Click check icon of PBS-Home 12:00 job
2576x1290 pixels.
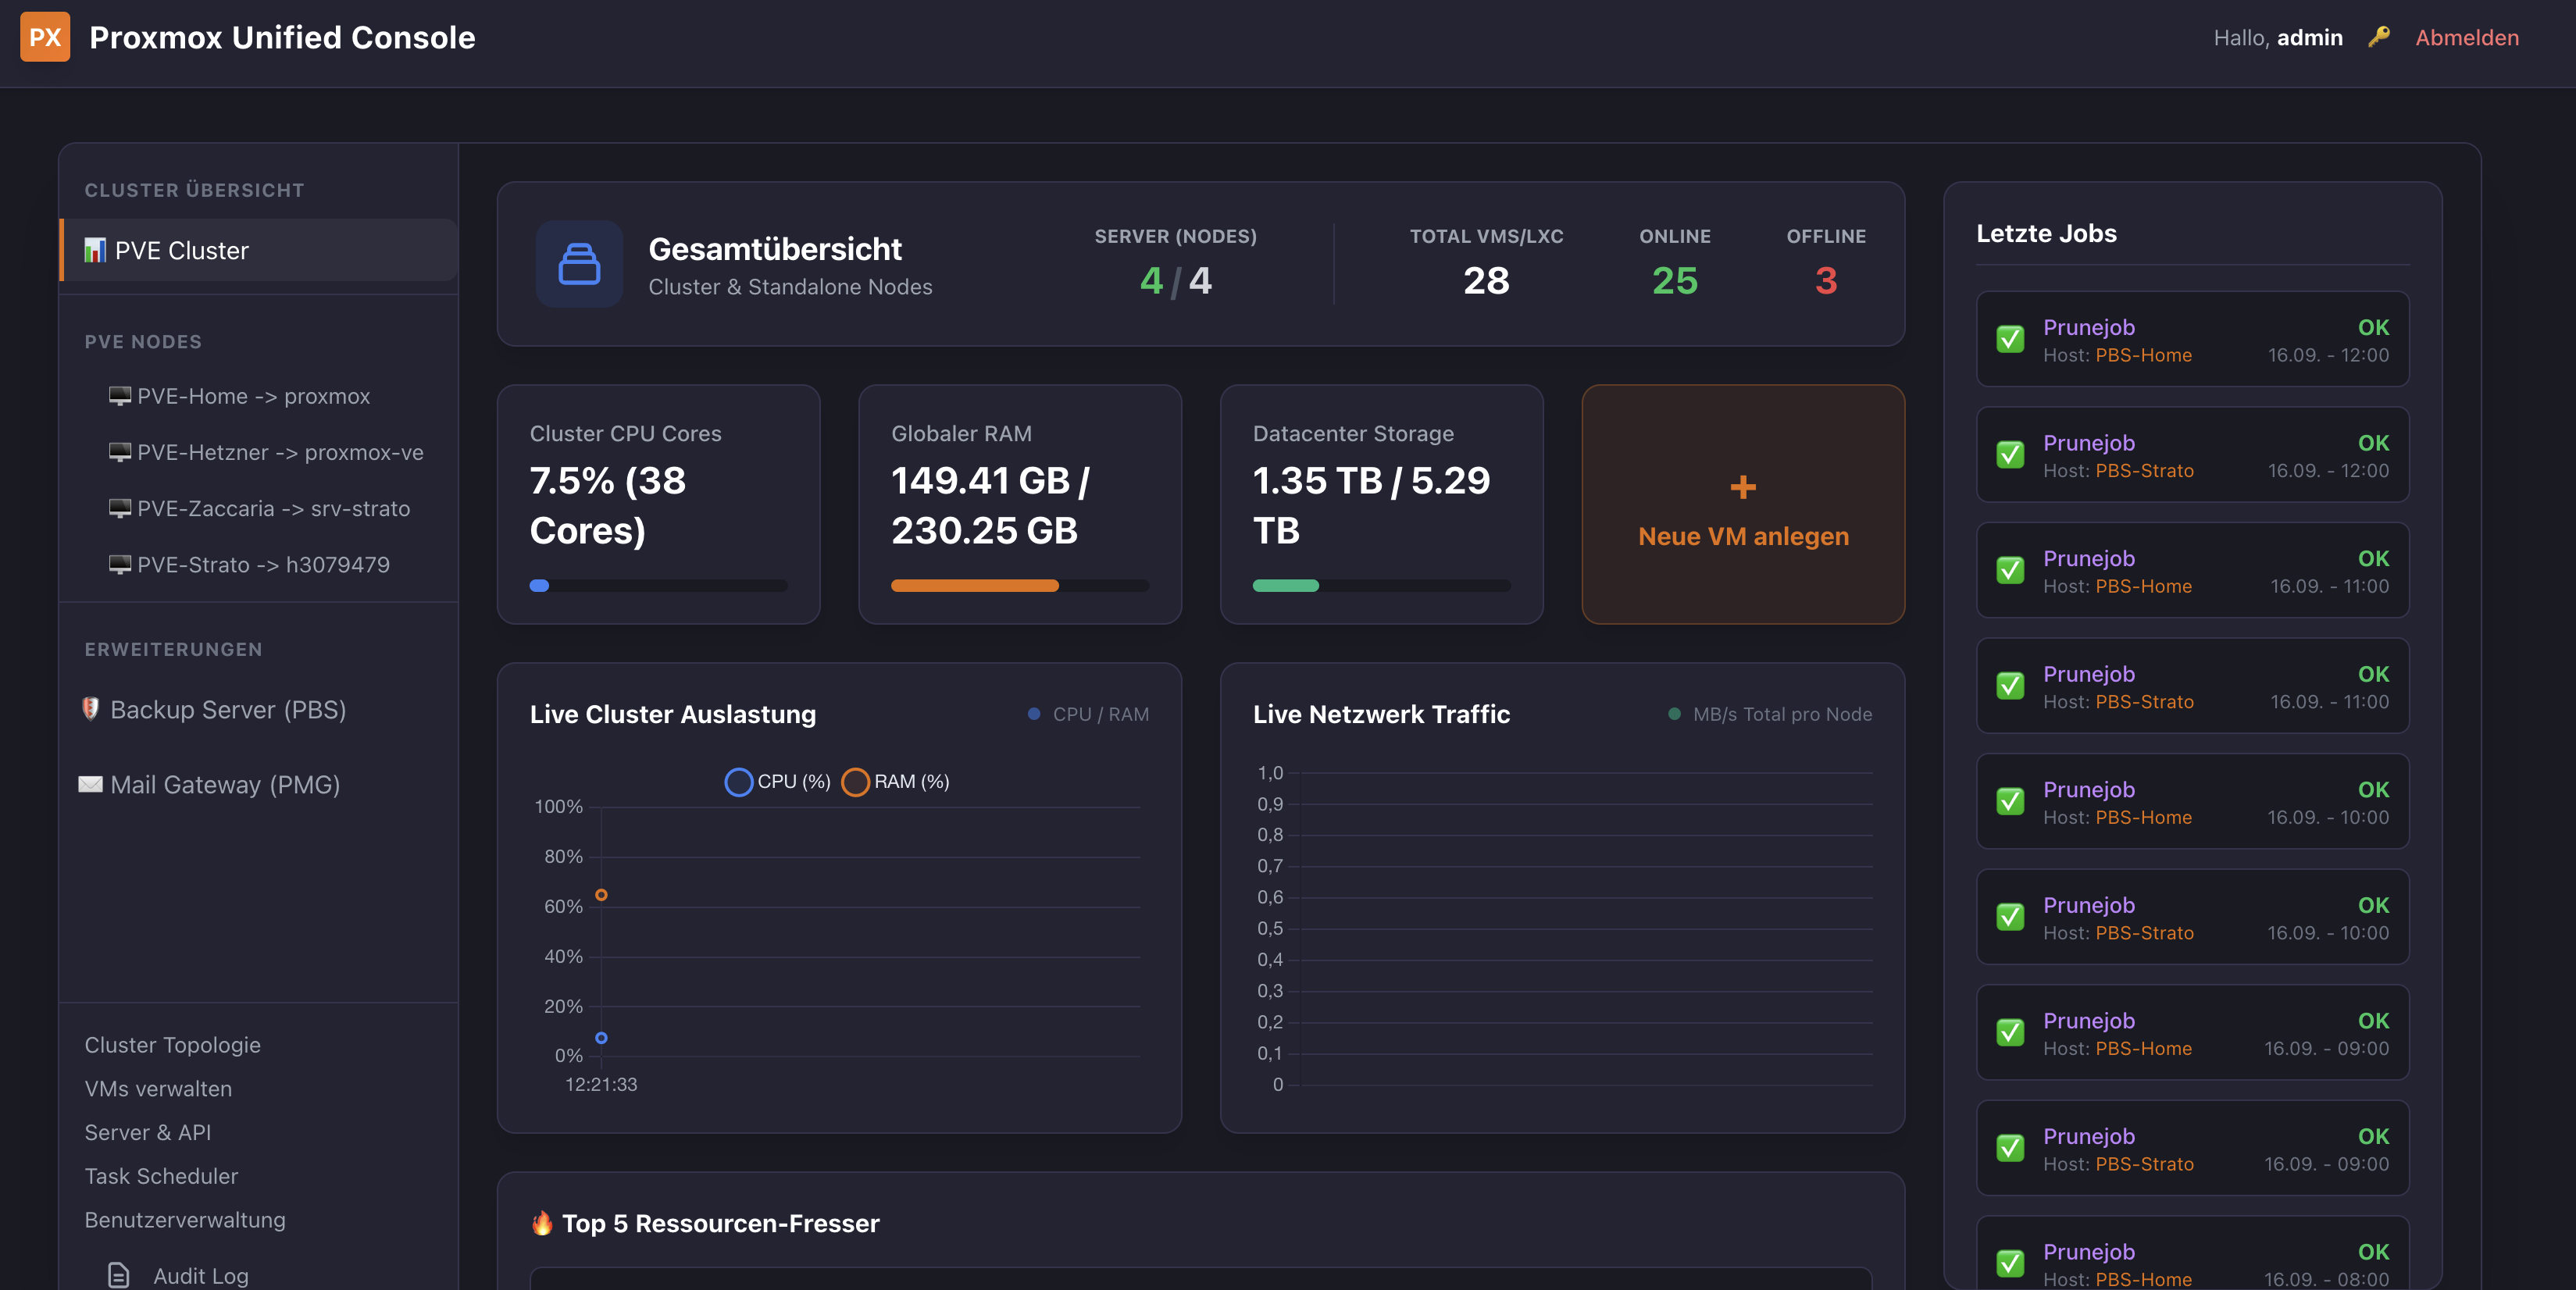[2010, 339]
